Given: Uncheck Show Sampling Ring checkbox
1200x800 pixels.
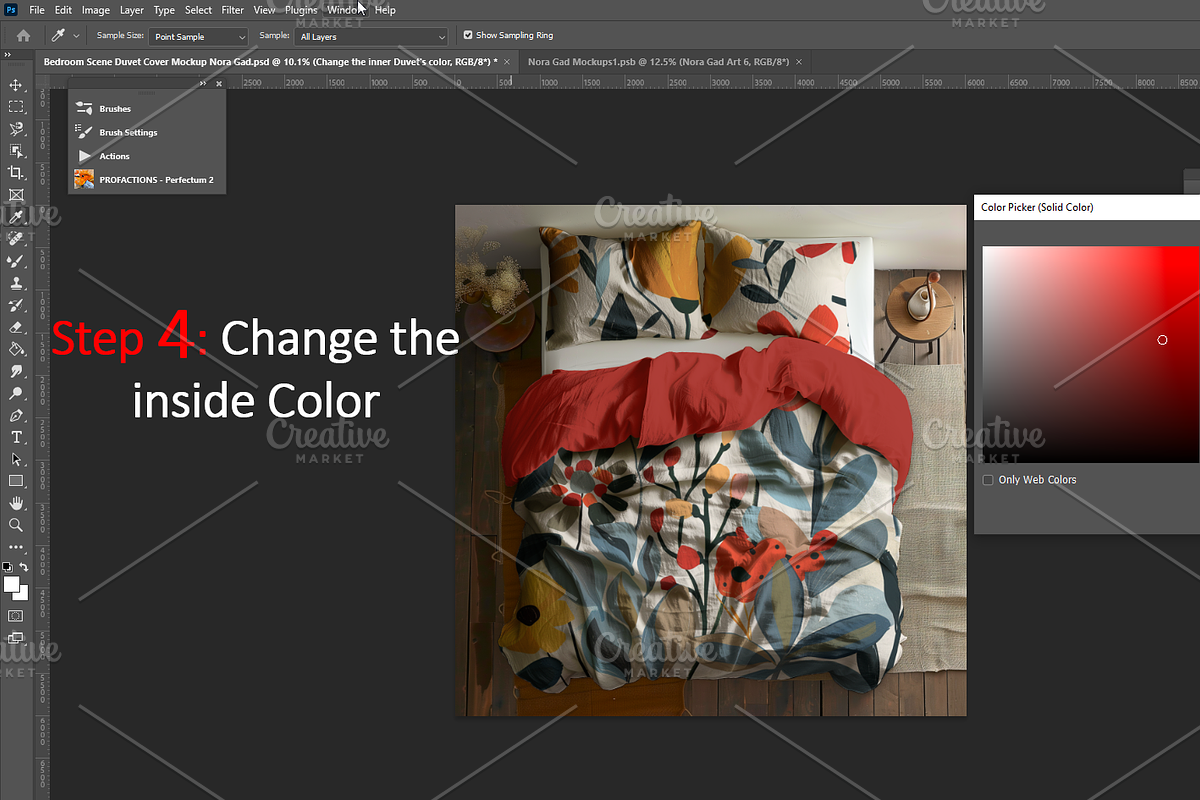Looking at the screenshot, I should (467, 35).
